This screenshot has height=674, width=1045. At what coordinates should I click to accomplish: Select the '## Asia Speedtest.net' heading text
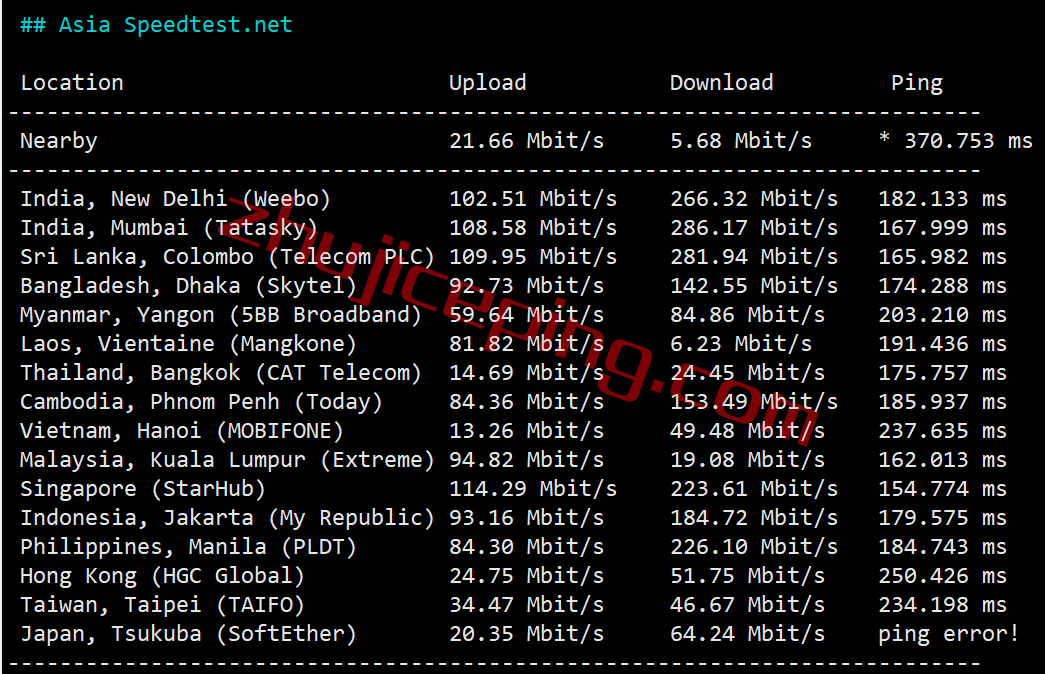tap(156, 25)
